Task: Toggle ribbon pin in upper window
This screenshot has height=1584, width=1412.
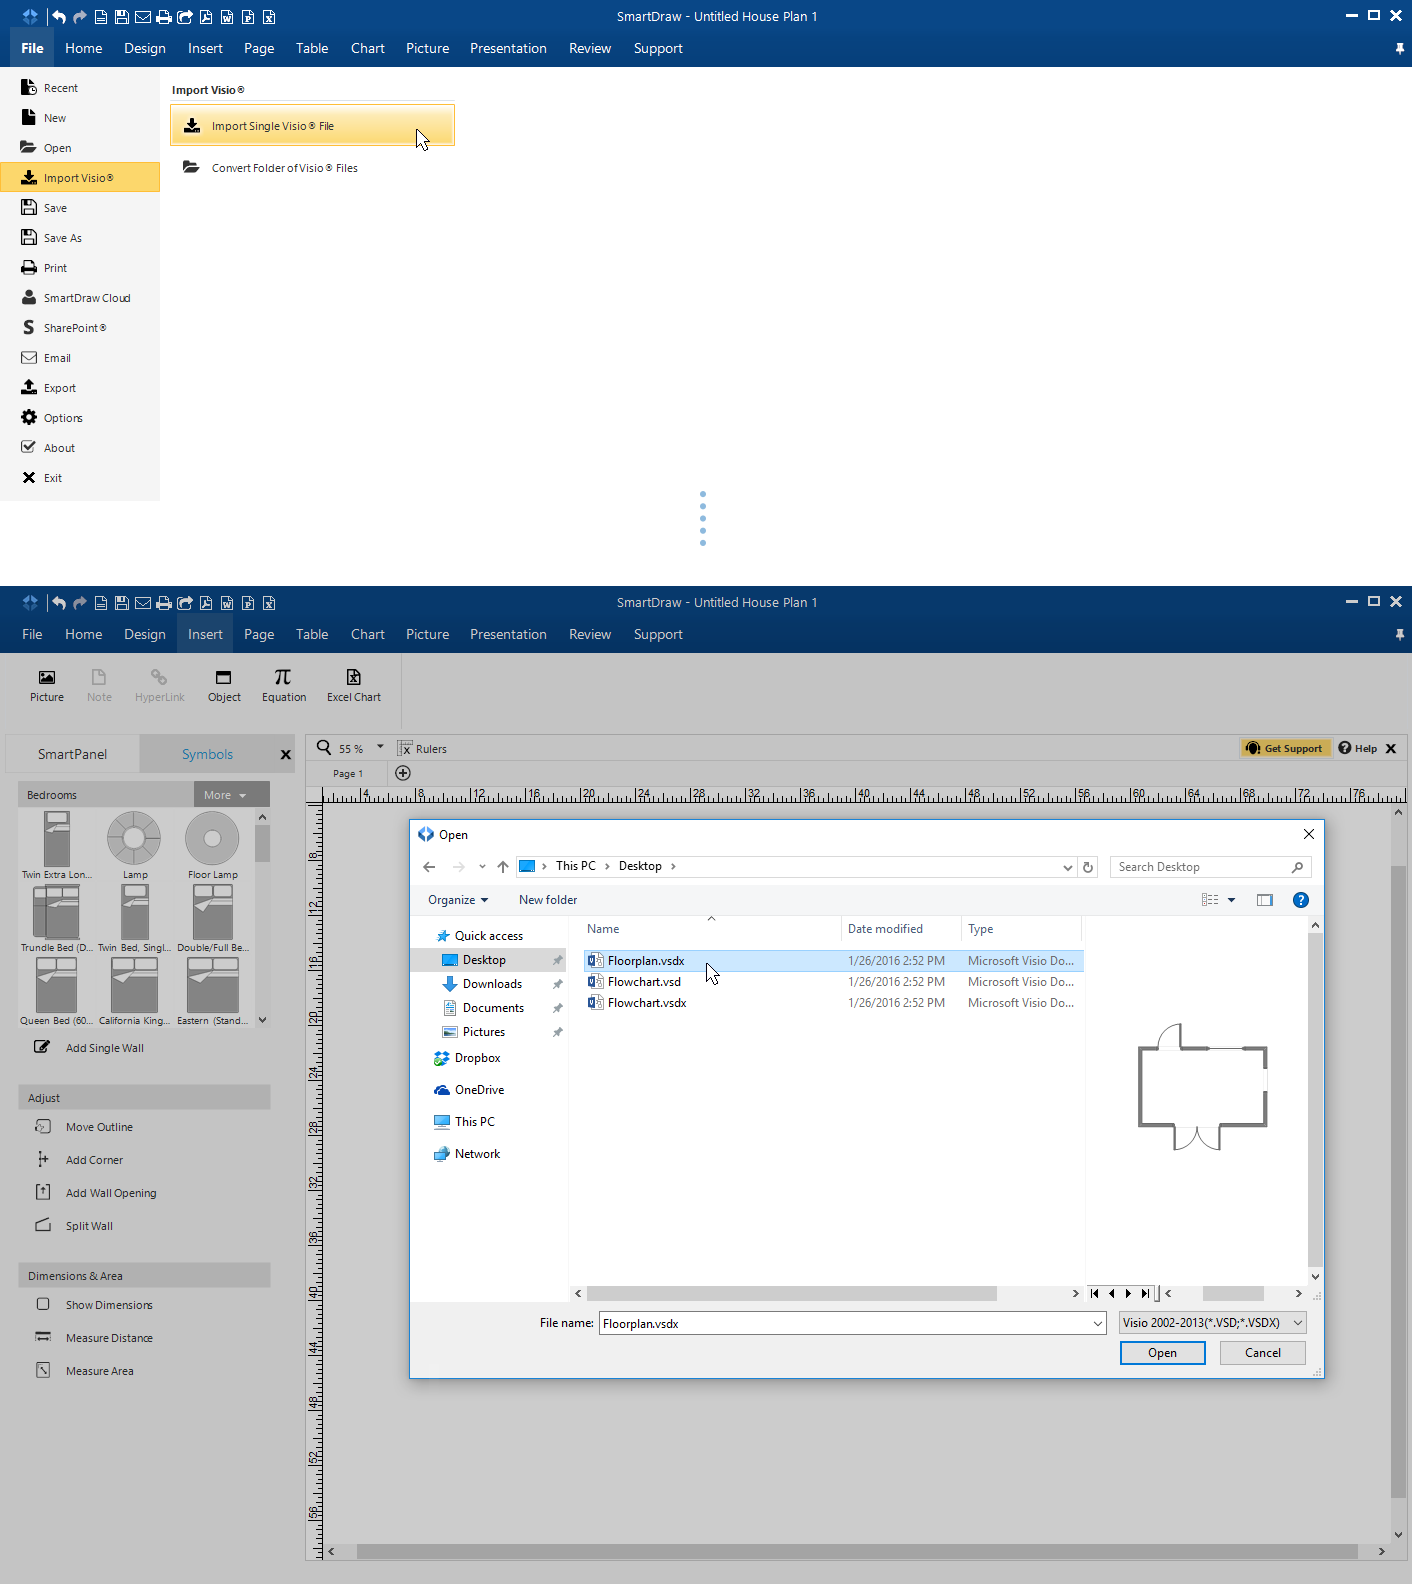Action: click(x=1400, y=49)
